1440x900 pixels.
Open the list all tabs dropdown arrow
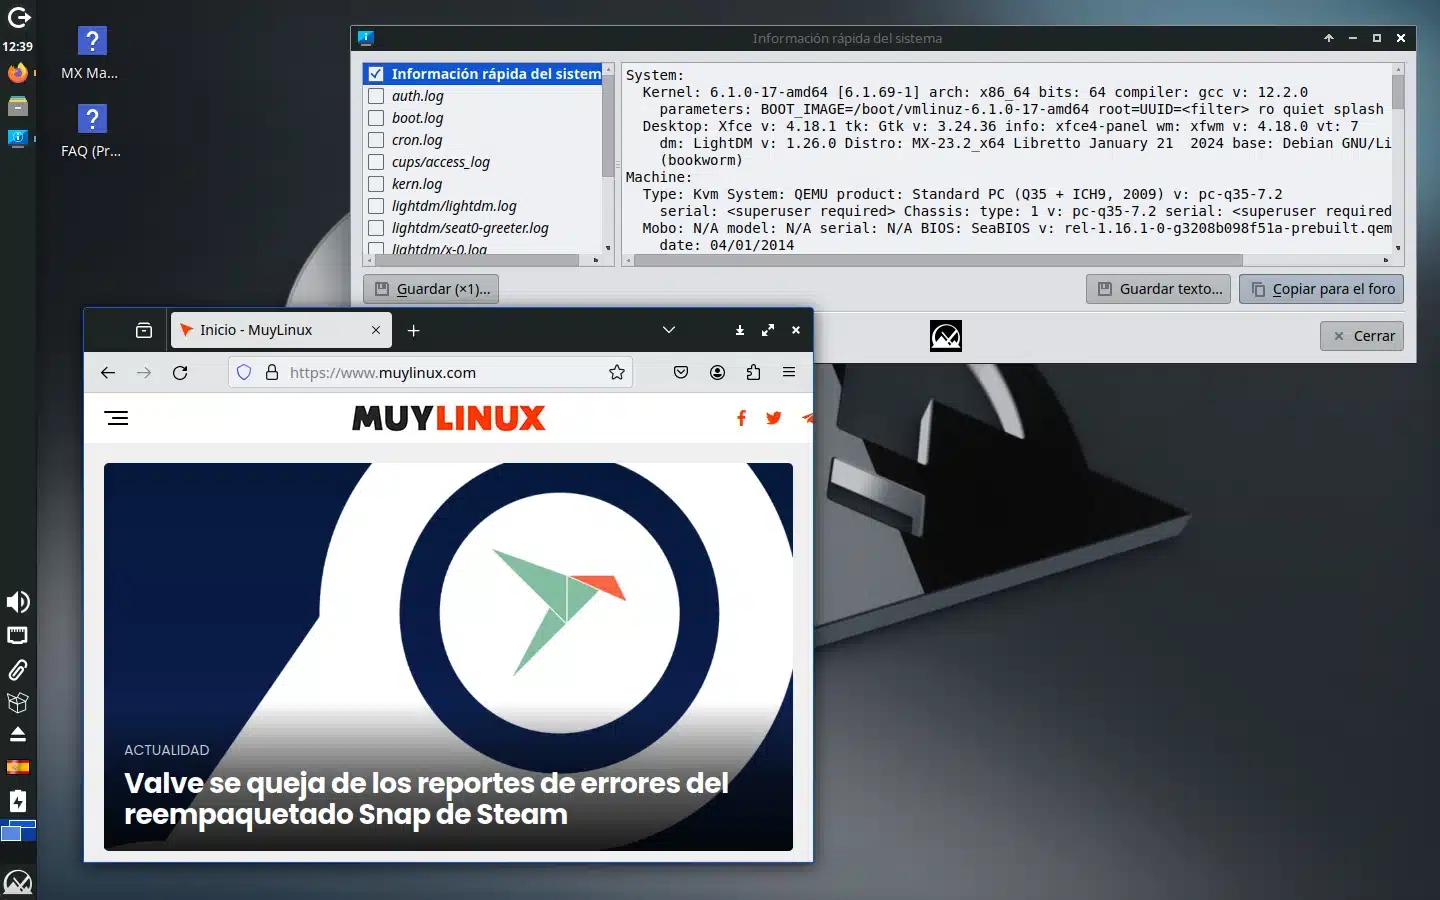tap(669, 330)
